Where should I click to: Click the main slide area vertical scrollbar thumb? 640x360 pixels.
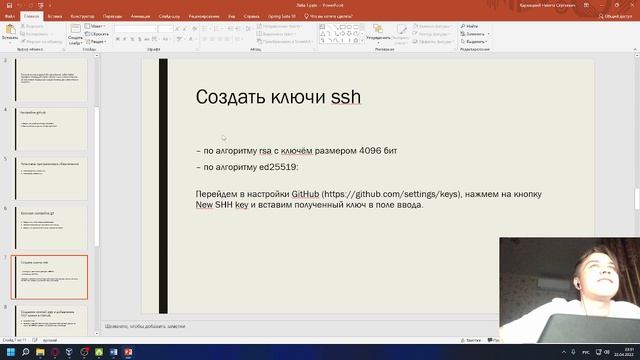637,199
